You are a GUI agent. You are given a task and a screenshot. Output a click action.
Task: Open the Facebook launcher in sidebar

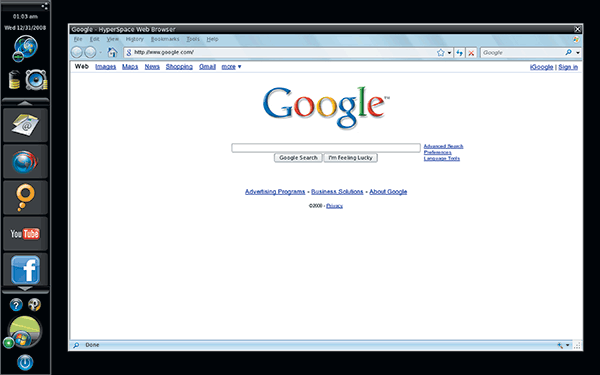coord(25,269)
